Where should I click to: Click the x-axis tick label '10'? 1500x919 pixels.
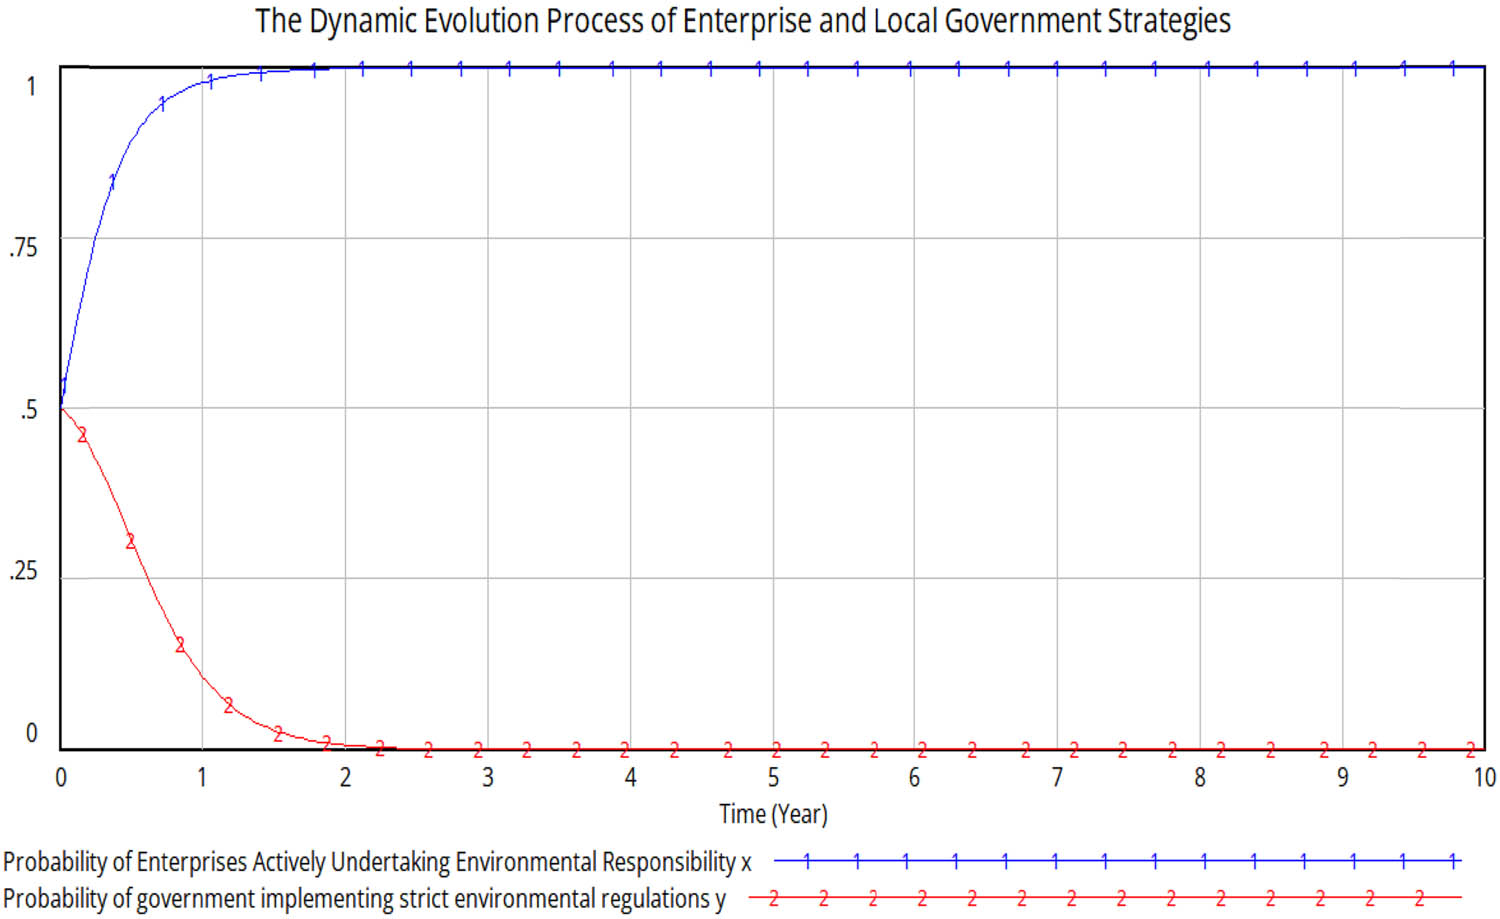point(1484,777)
